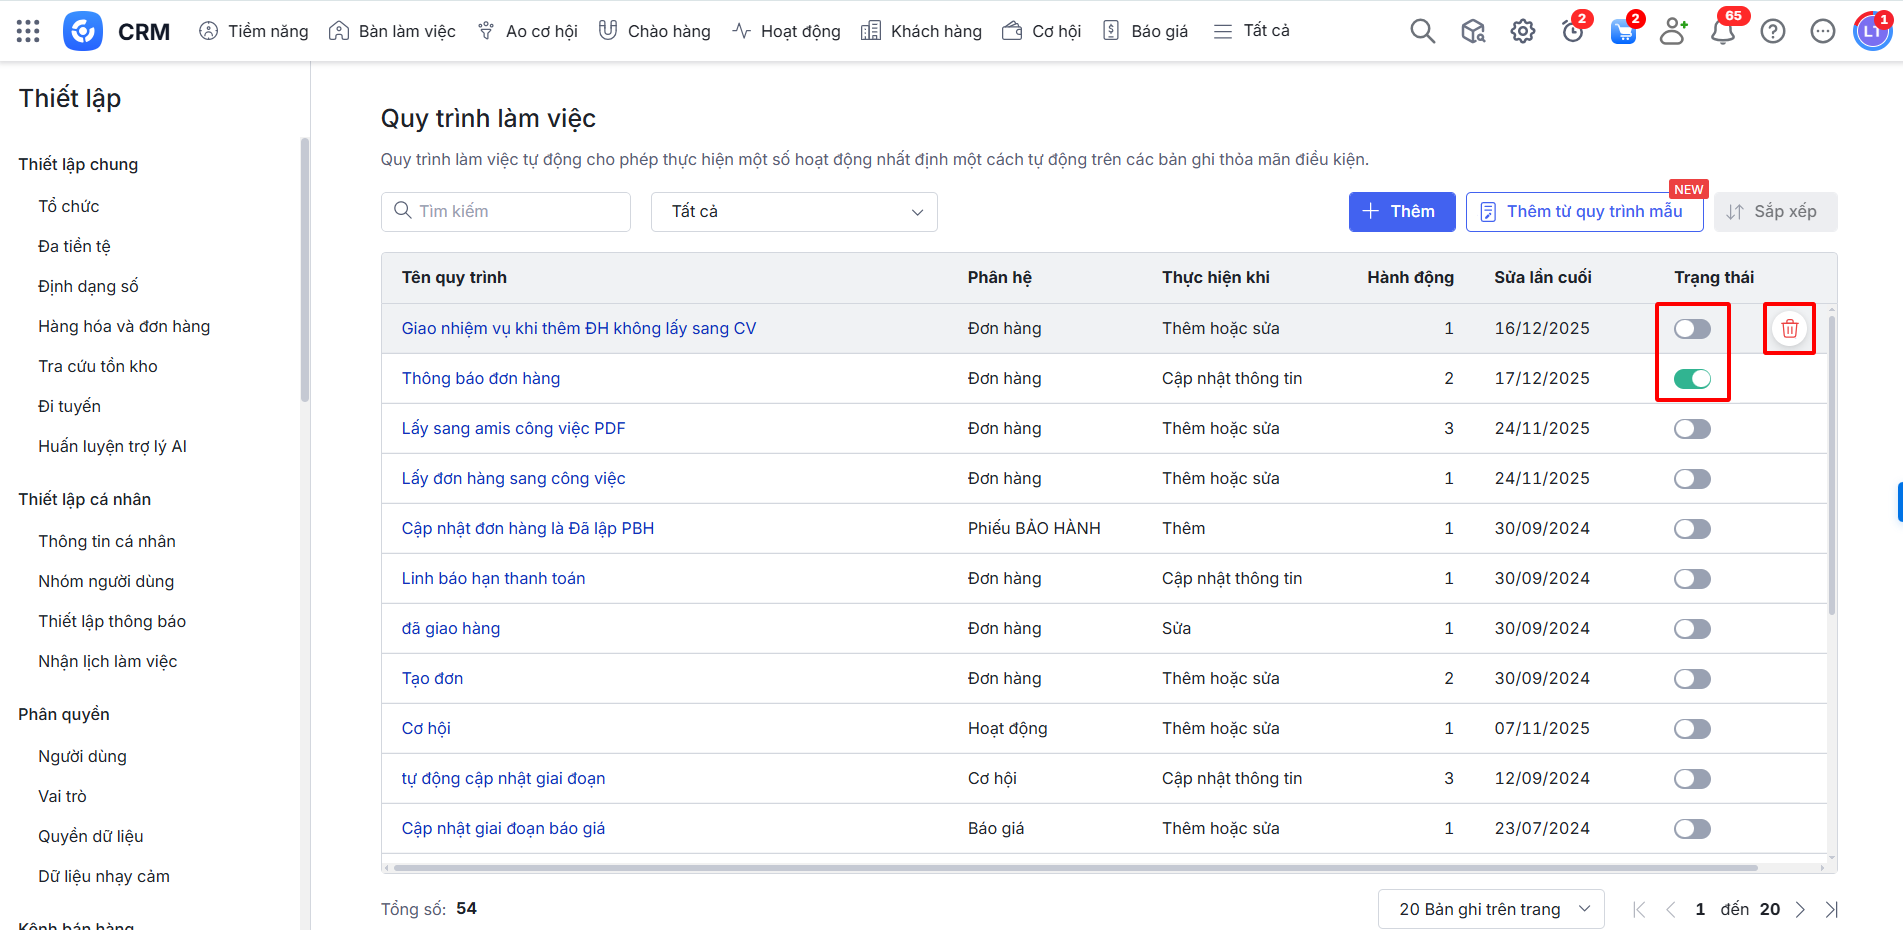This screenshot has width=1903, height=930.
Task: Open the settings gear icon
Action: [1522, 31]
